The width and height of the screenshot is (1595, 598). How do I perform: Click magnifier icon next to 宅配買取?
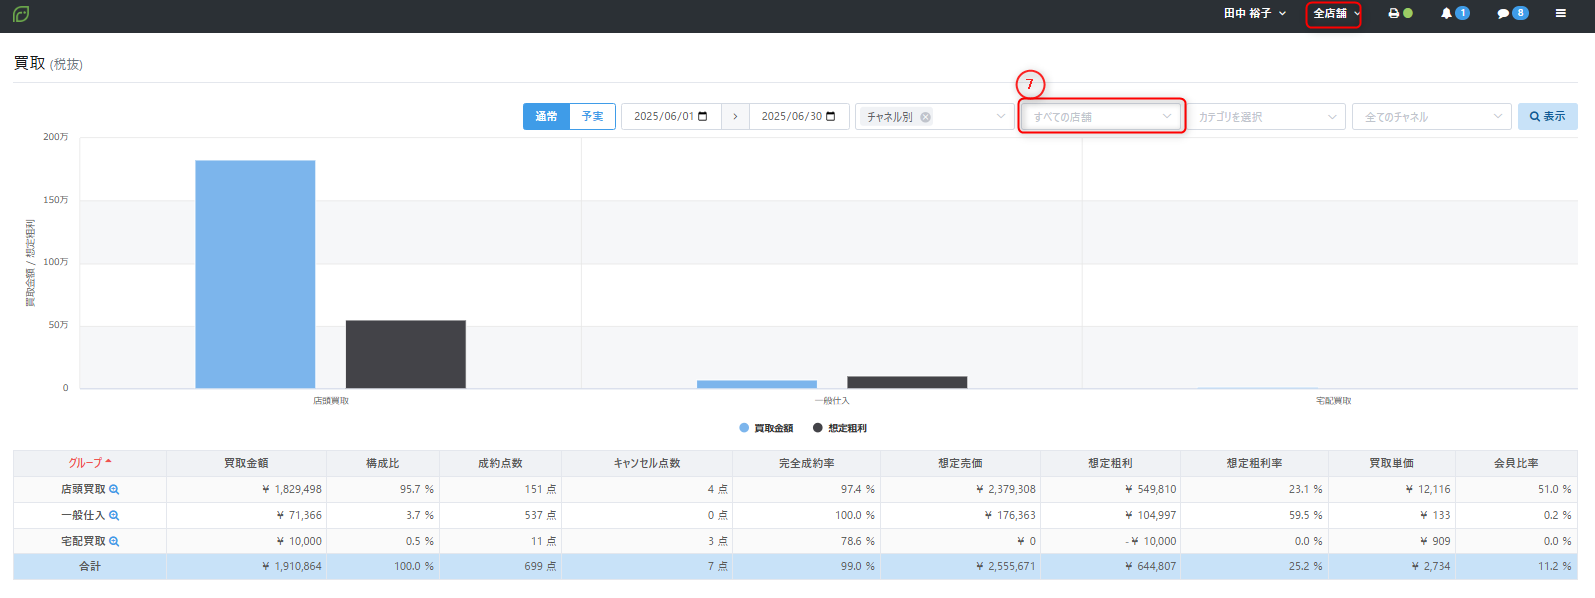point(114,542)
